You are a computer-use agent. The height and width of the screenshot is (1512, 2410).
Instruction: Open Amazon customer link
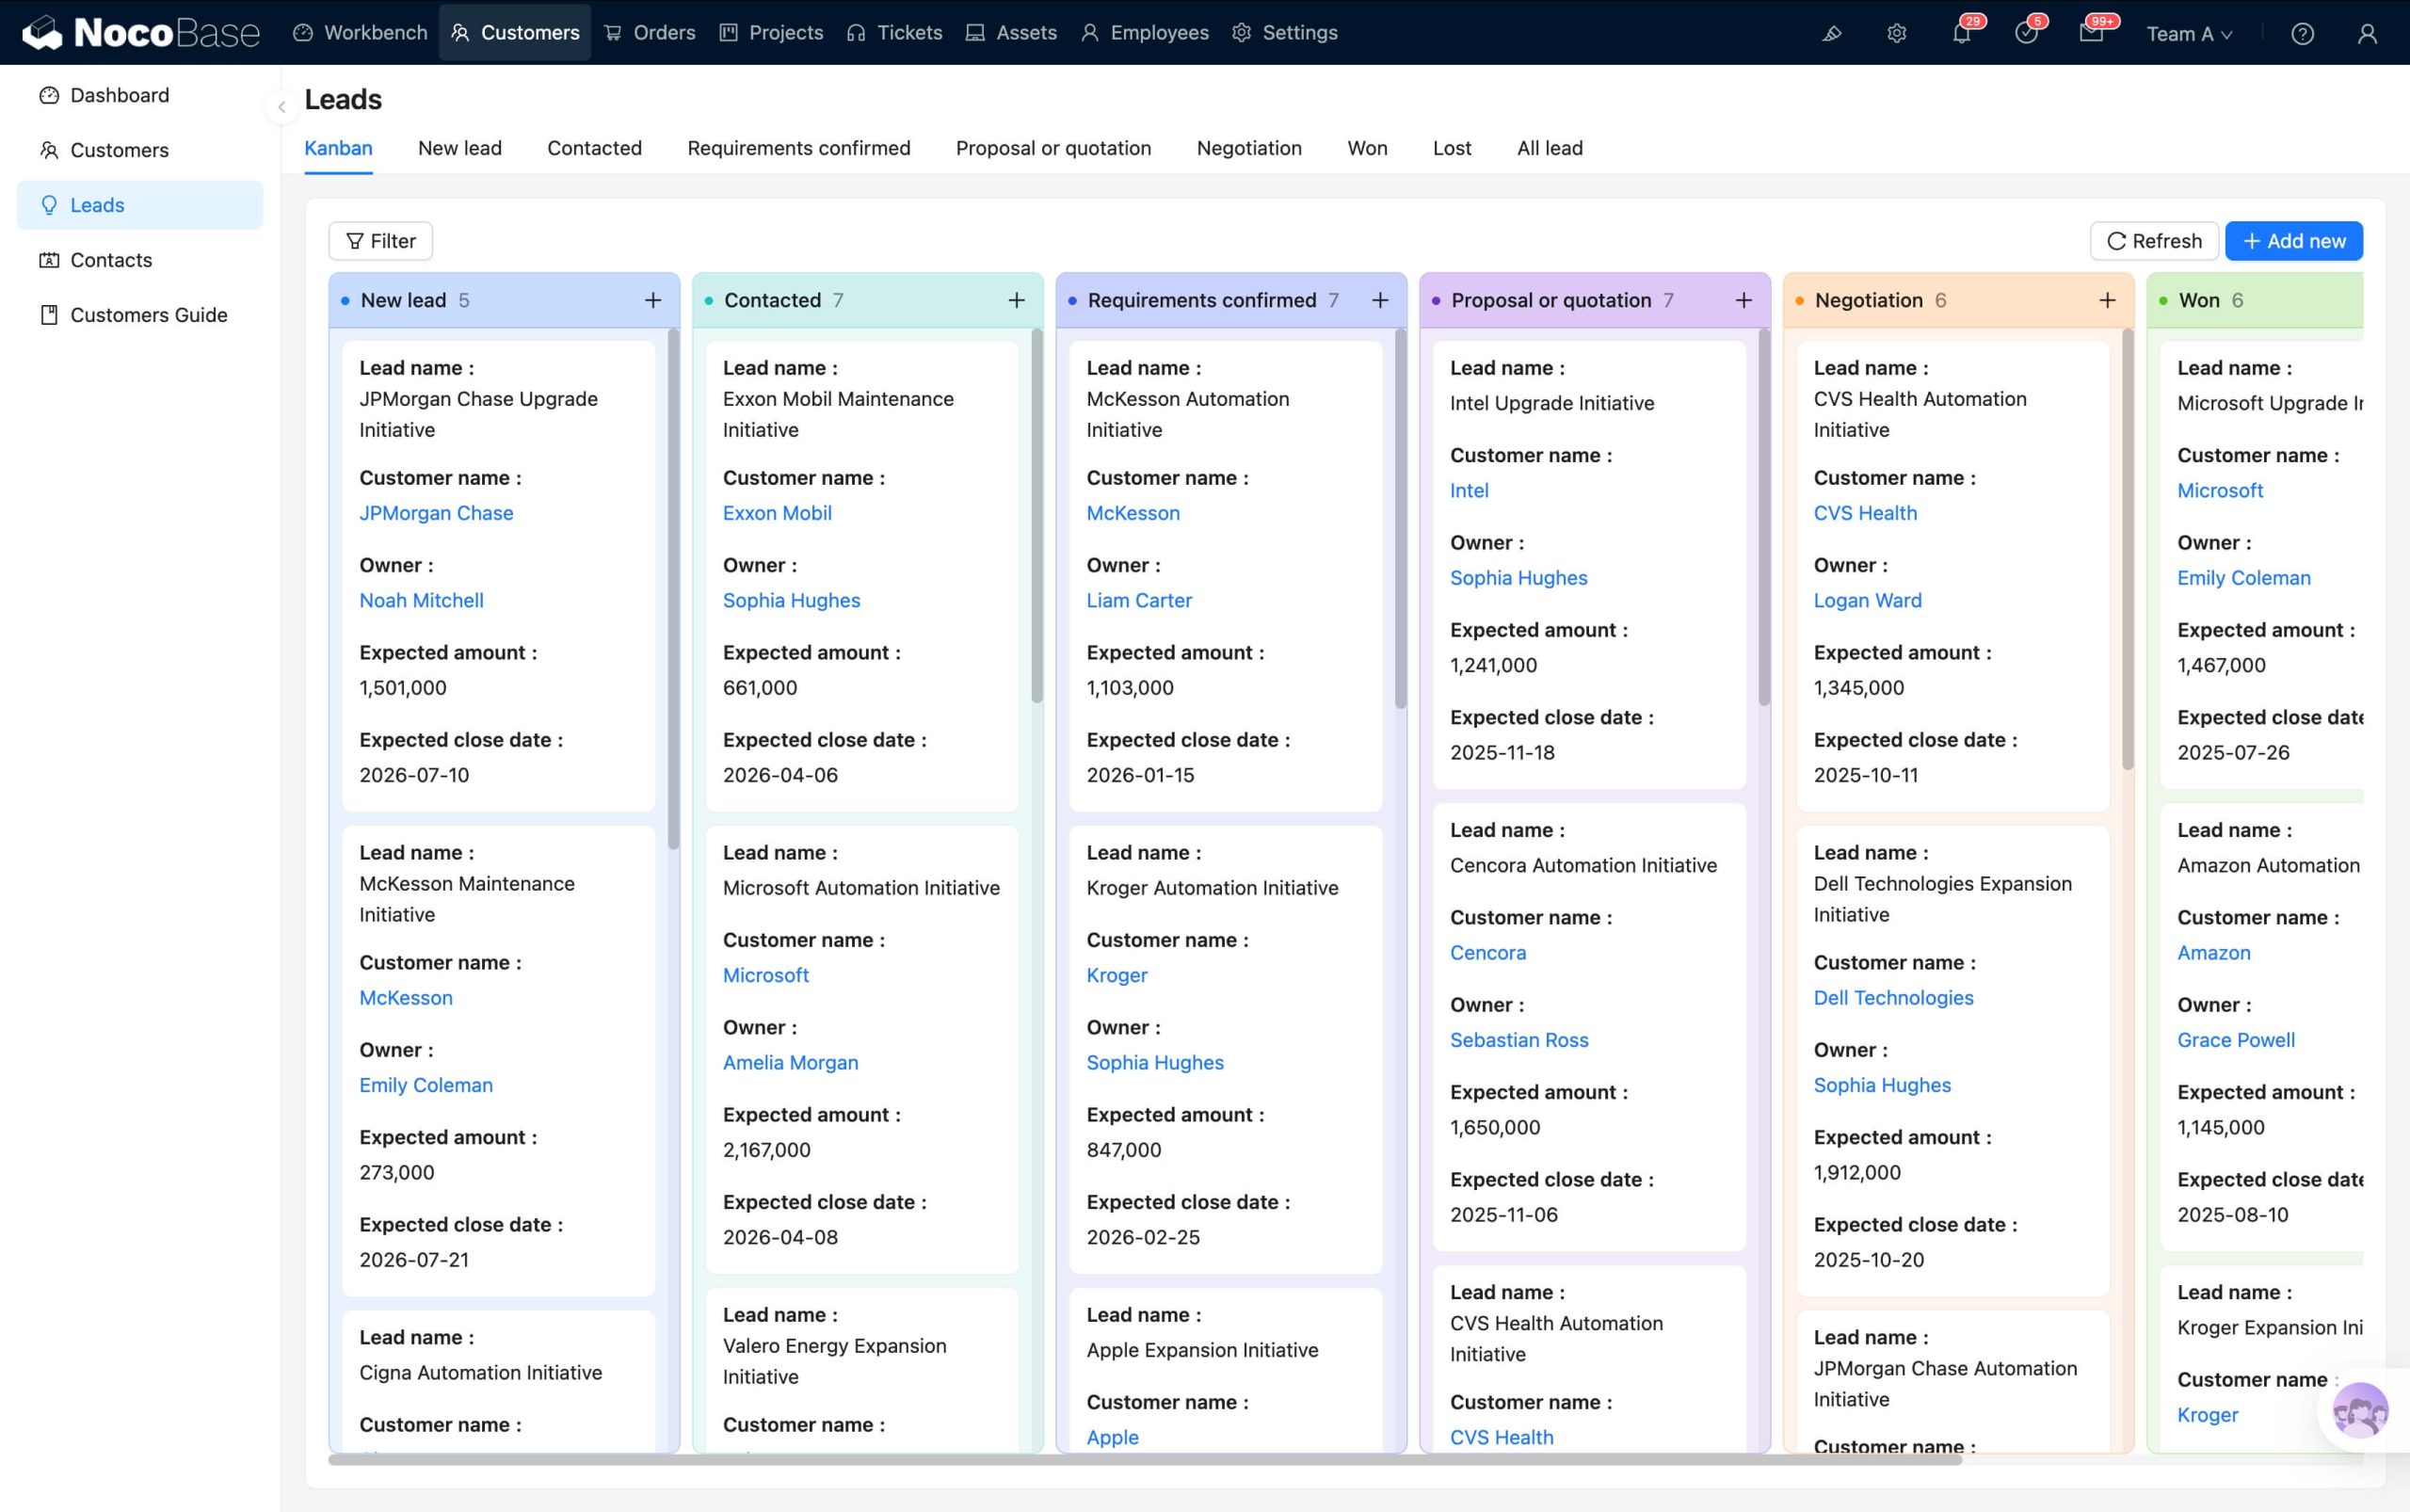point(2214,953)
